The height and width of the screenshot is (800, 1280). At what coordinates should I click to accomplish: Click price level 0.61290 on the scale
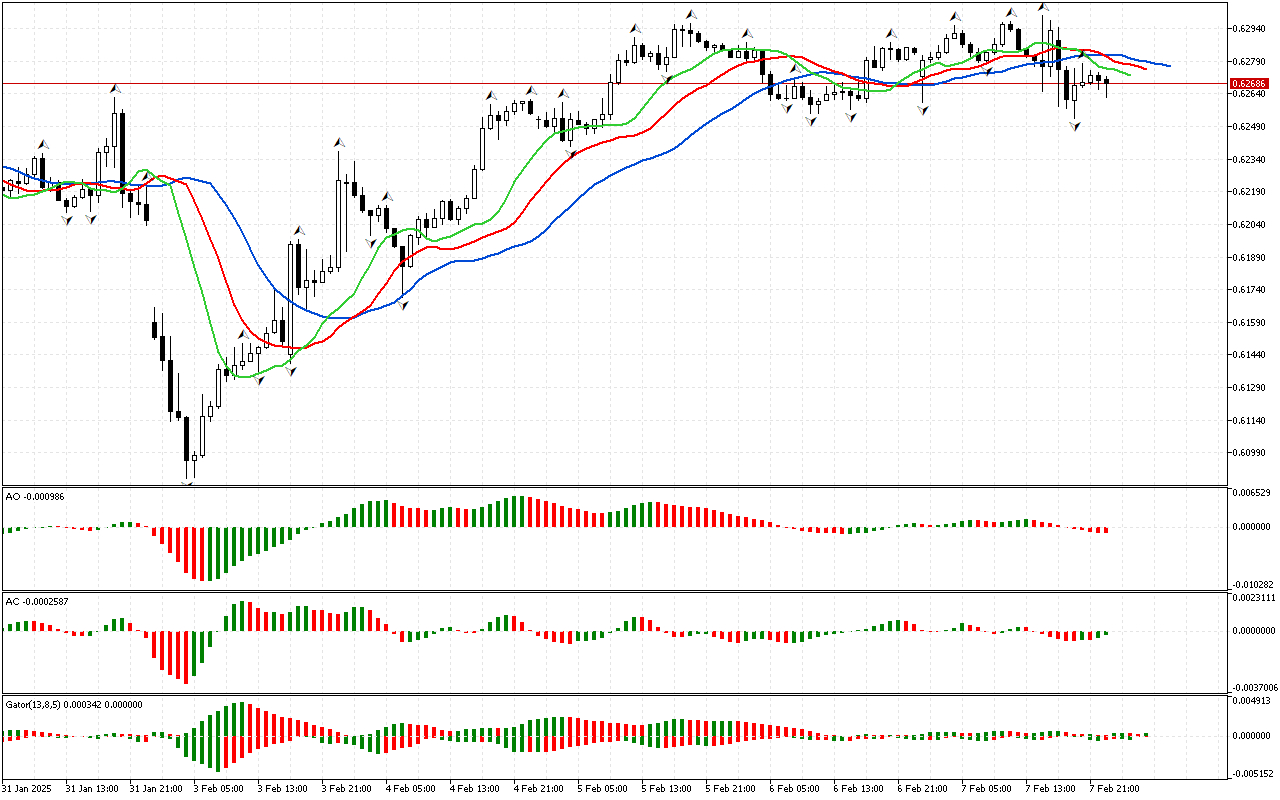tap(1247, 387)
